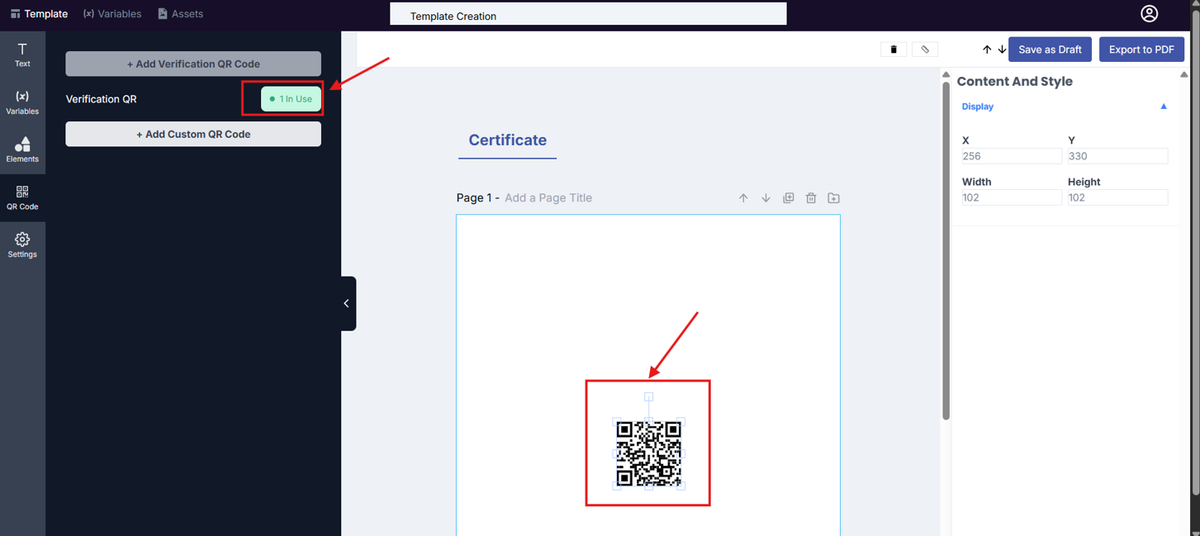The height and width of the screenshot is (536, 1200).
Task: Click the Width input field
Action: [x=1011, y=198]
